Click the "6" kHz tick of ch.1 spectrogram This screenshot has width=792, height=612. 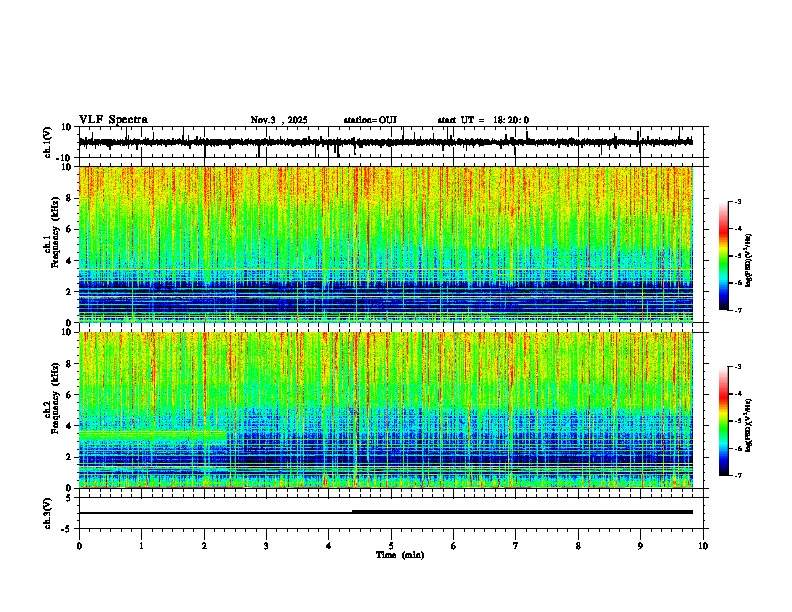pos(70,229)
